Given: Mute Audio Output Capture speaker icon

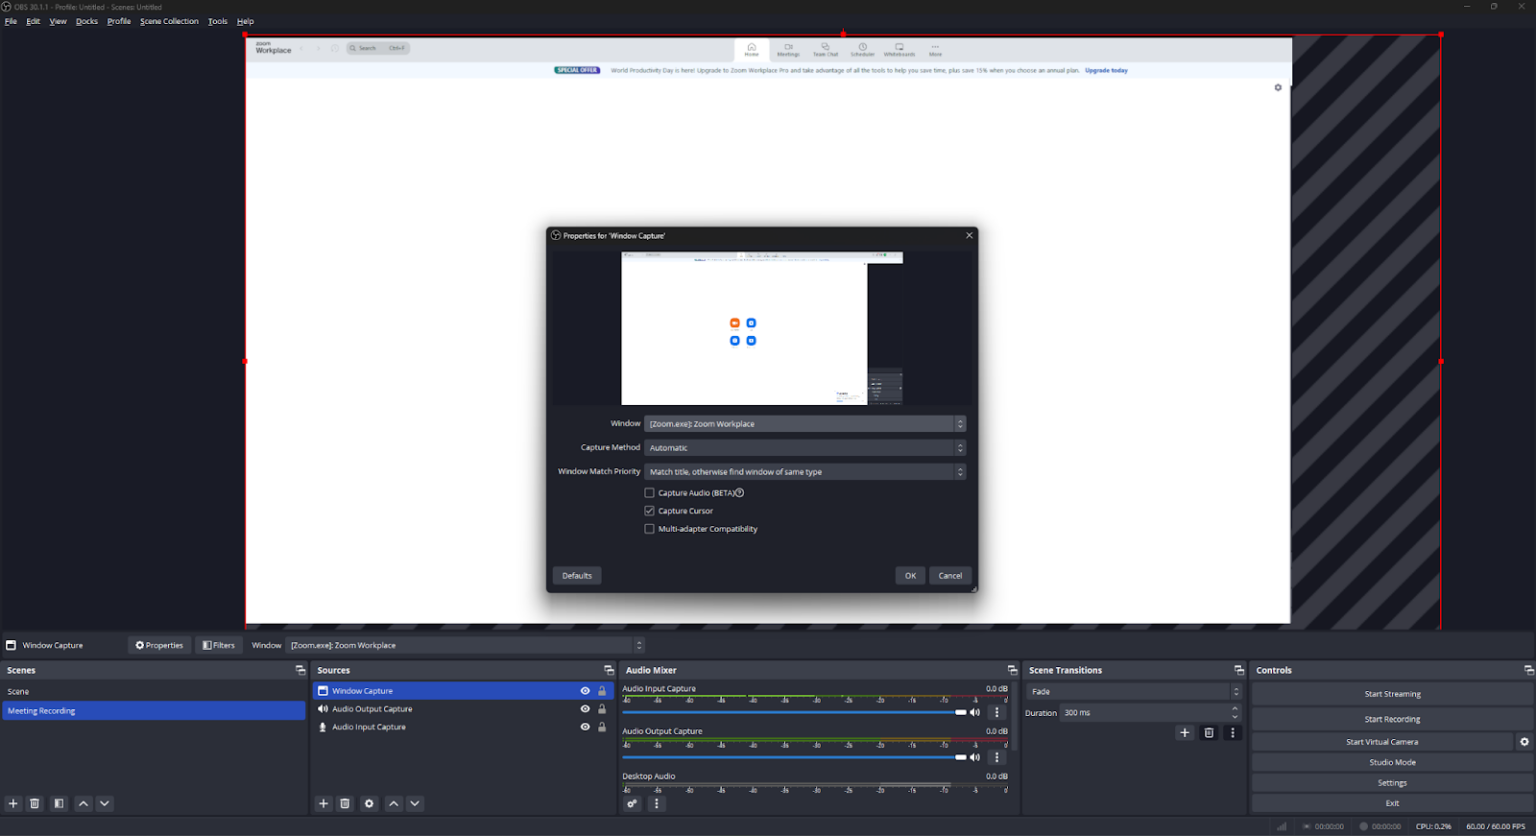Looking at the screenshot, I should (975, 757).
